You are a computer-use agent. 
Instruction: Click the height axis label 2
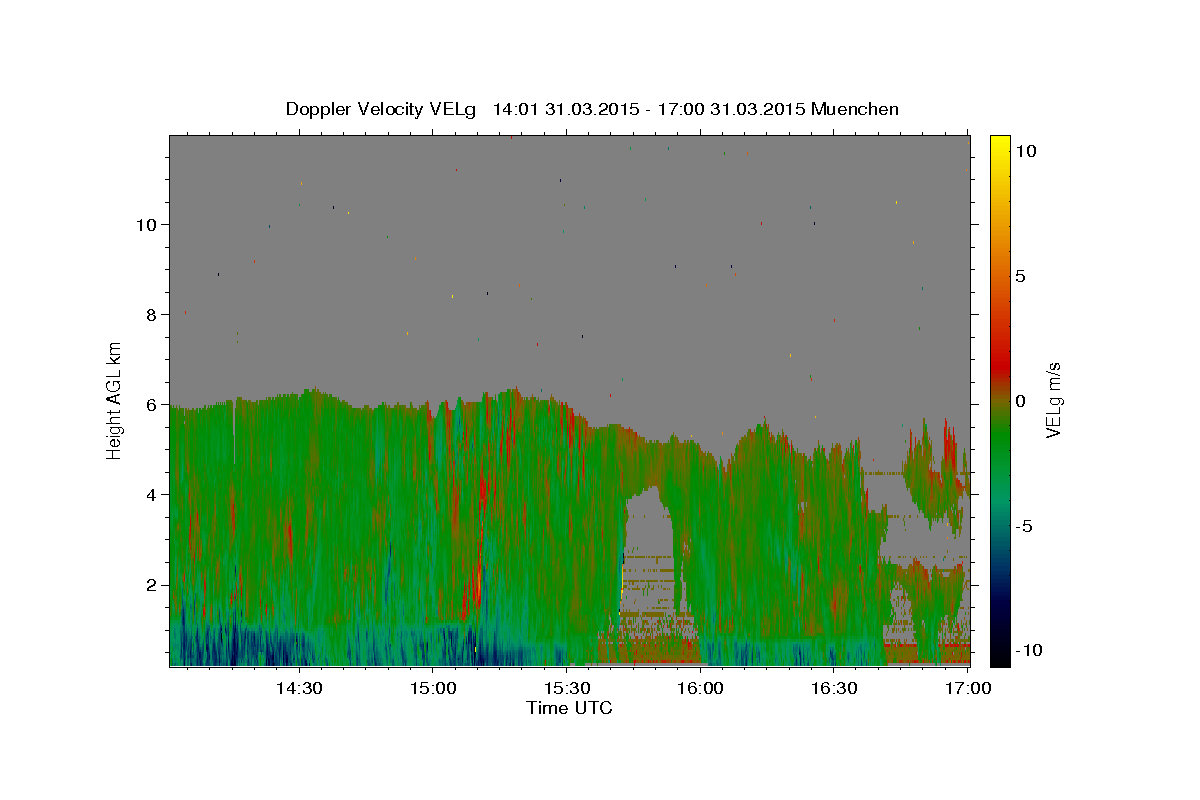[151, 584]
